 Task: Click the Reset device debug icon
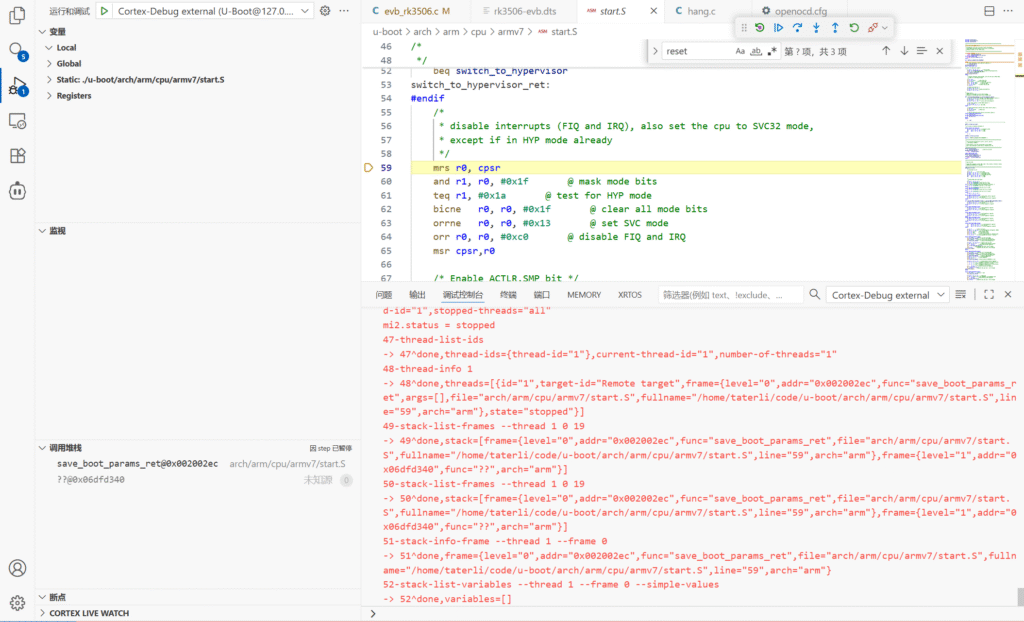(759, 28)
